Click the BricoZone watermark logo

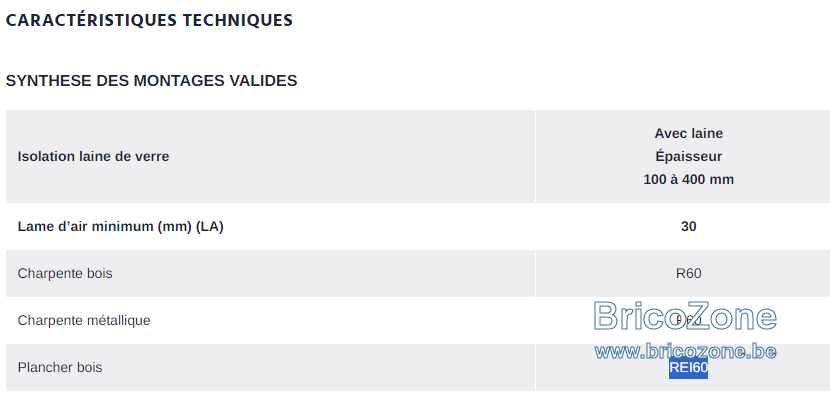685,316
